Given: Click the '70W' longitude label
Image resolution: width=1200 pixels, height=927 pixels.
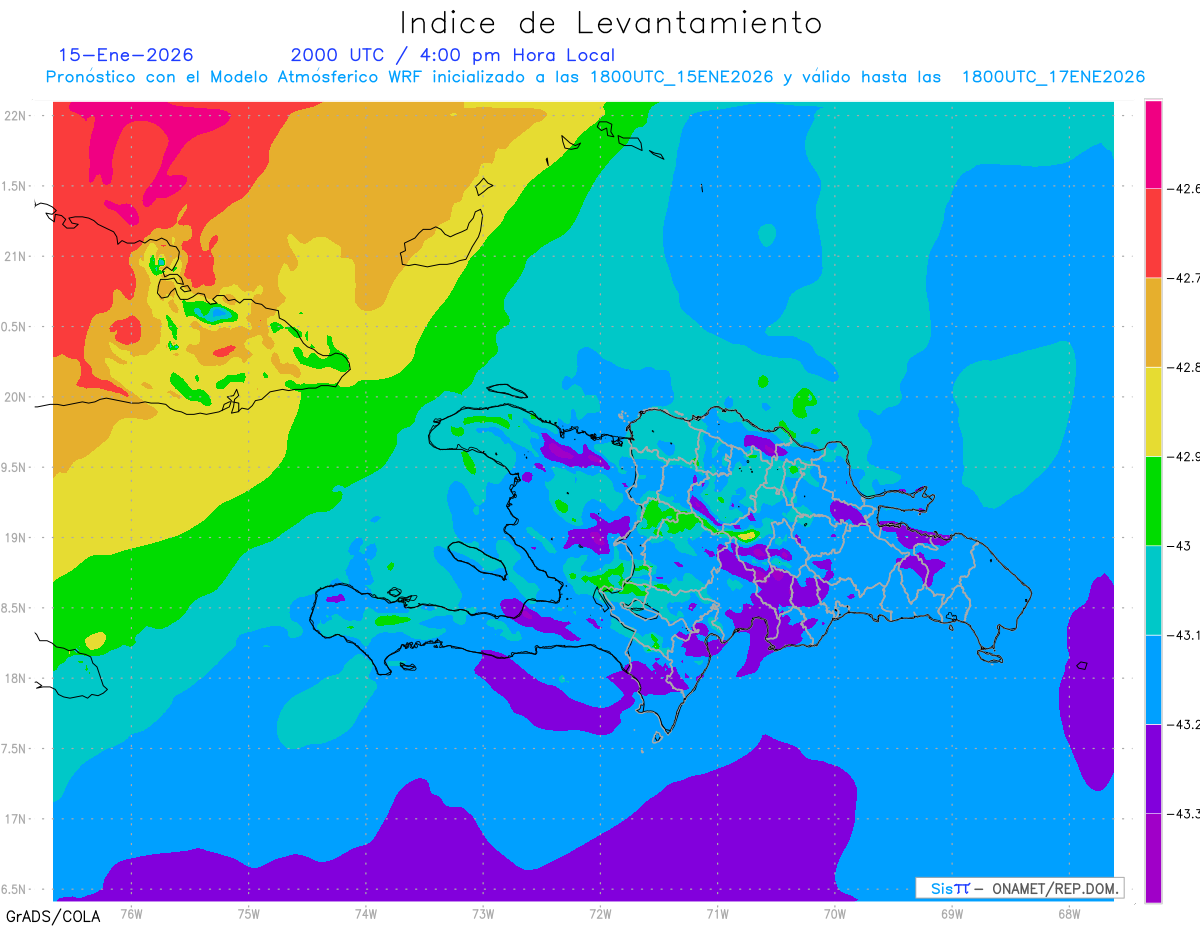Looking at the screenshot, I should tap(834, 913).
